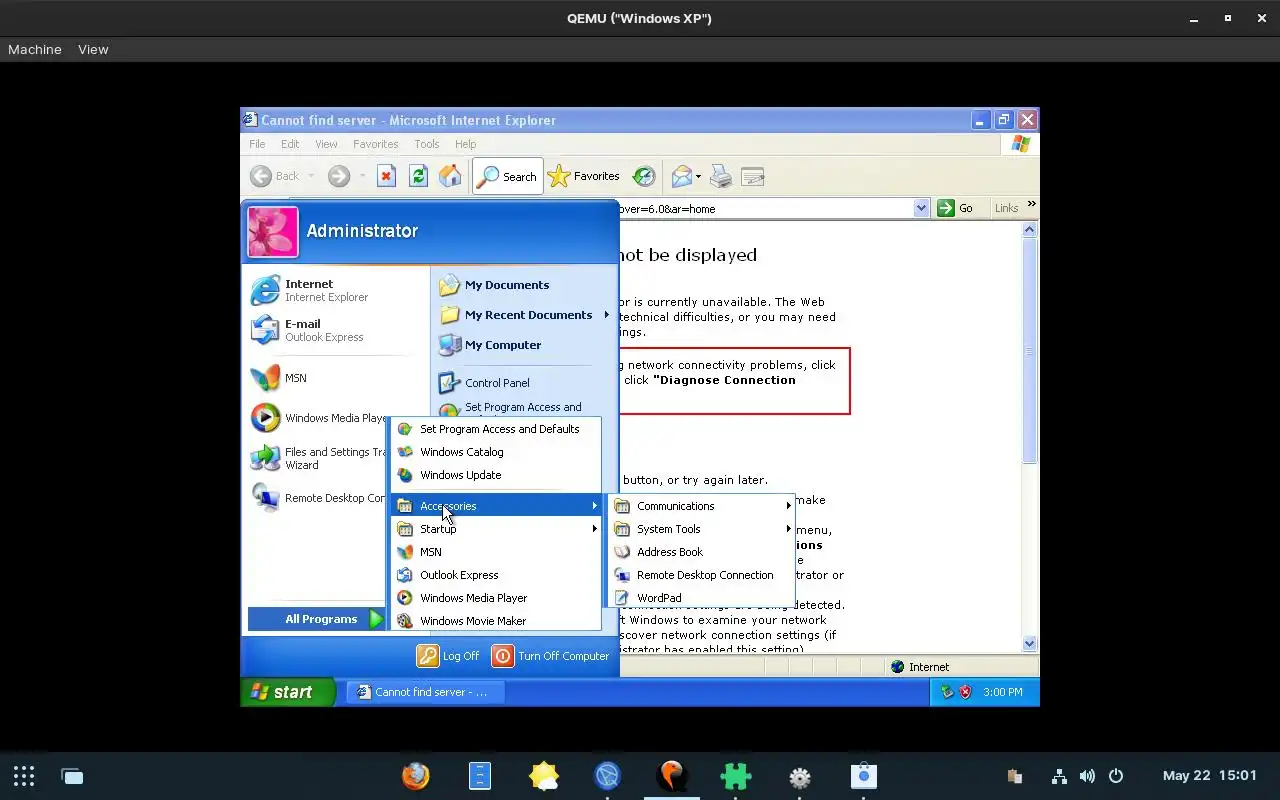Image resolution: width=1280 pixels, height=800 pixels.
Task: Expand My Recent Documents submenu
Action: click(526, 315)
